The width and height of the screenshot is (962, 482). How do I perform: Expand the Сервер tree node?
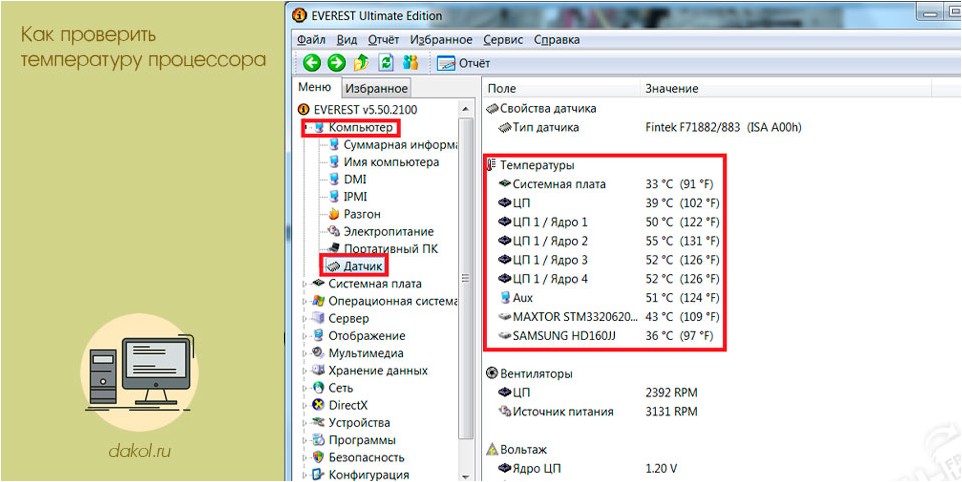click(306, 318)
